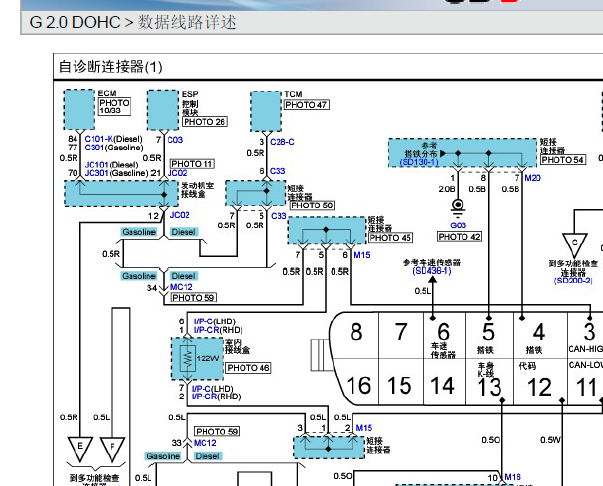This screenshot has height=486, width=603.
Task: Click the ground symbol above G03
Action: [x=458, y=209]
